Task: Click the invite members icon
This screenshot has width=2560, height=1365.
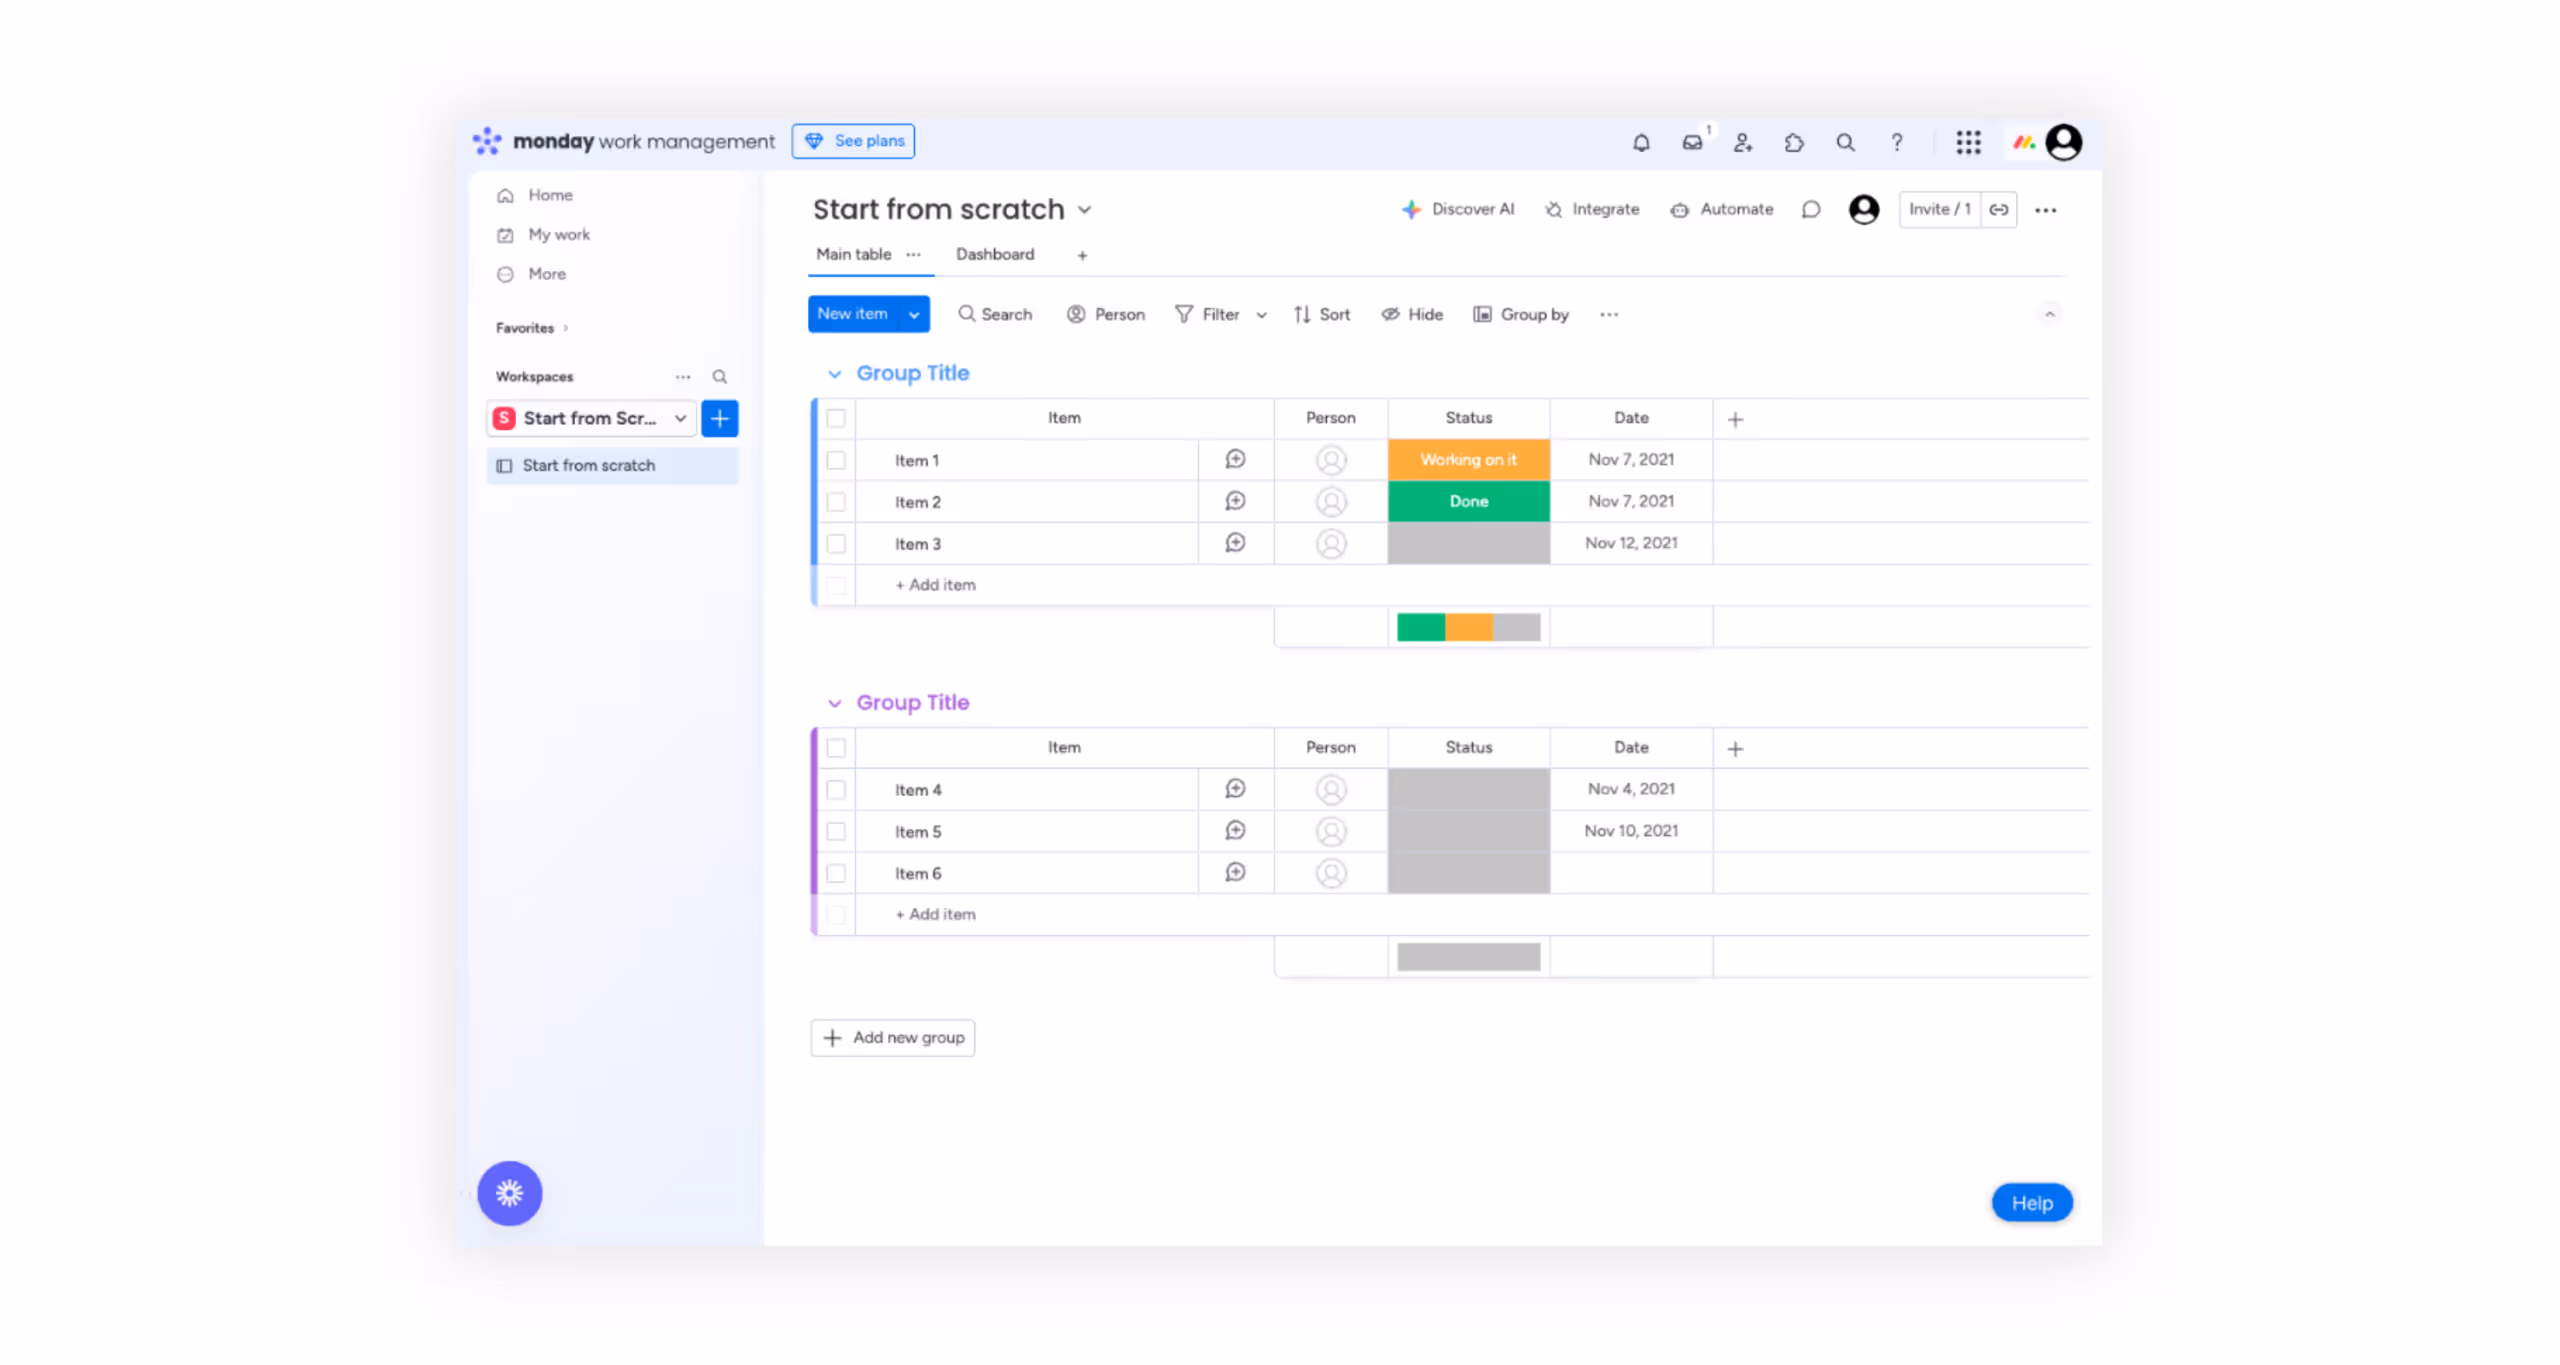Action: coord(1743,143)
